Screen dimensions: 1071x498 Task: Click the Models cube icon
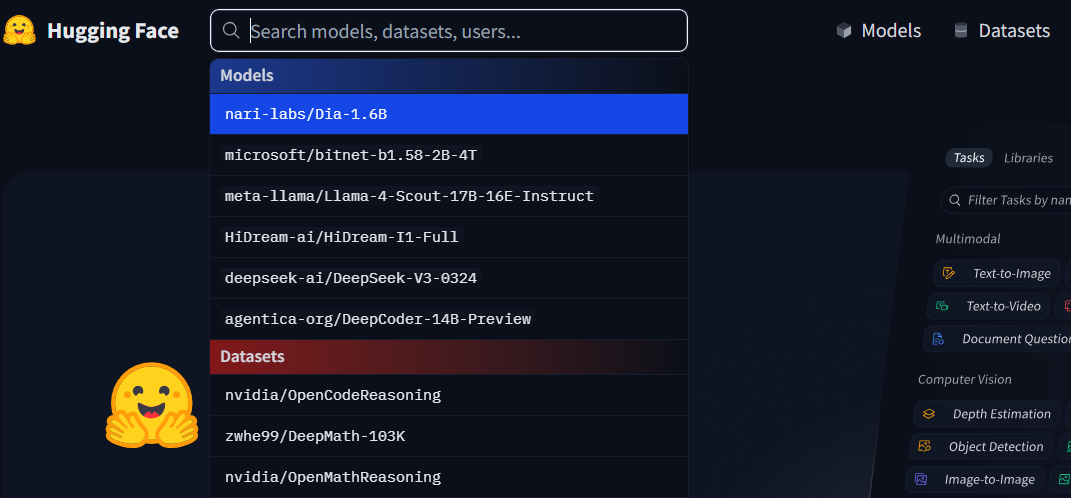[844, 31]
